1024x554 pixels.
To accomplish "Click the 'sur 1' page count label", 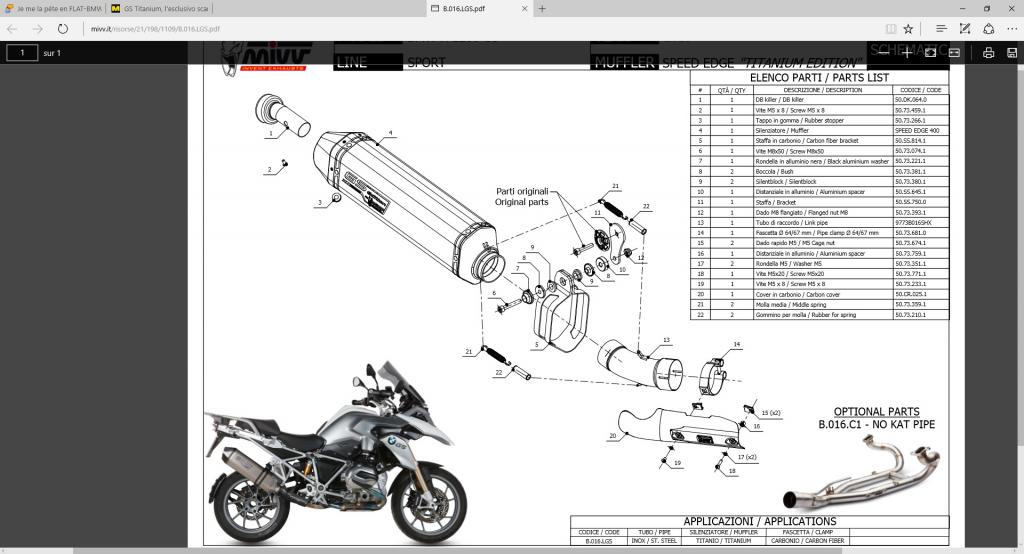I will [52, 53].
